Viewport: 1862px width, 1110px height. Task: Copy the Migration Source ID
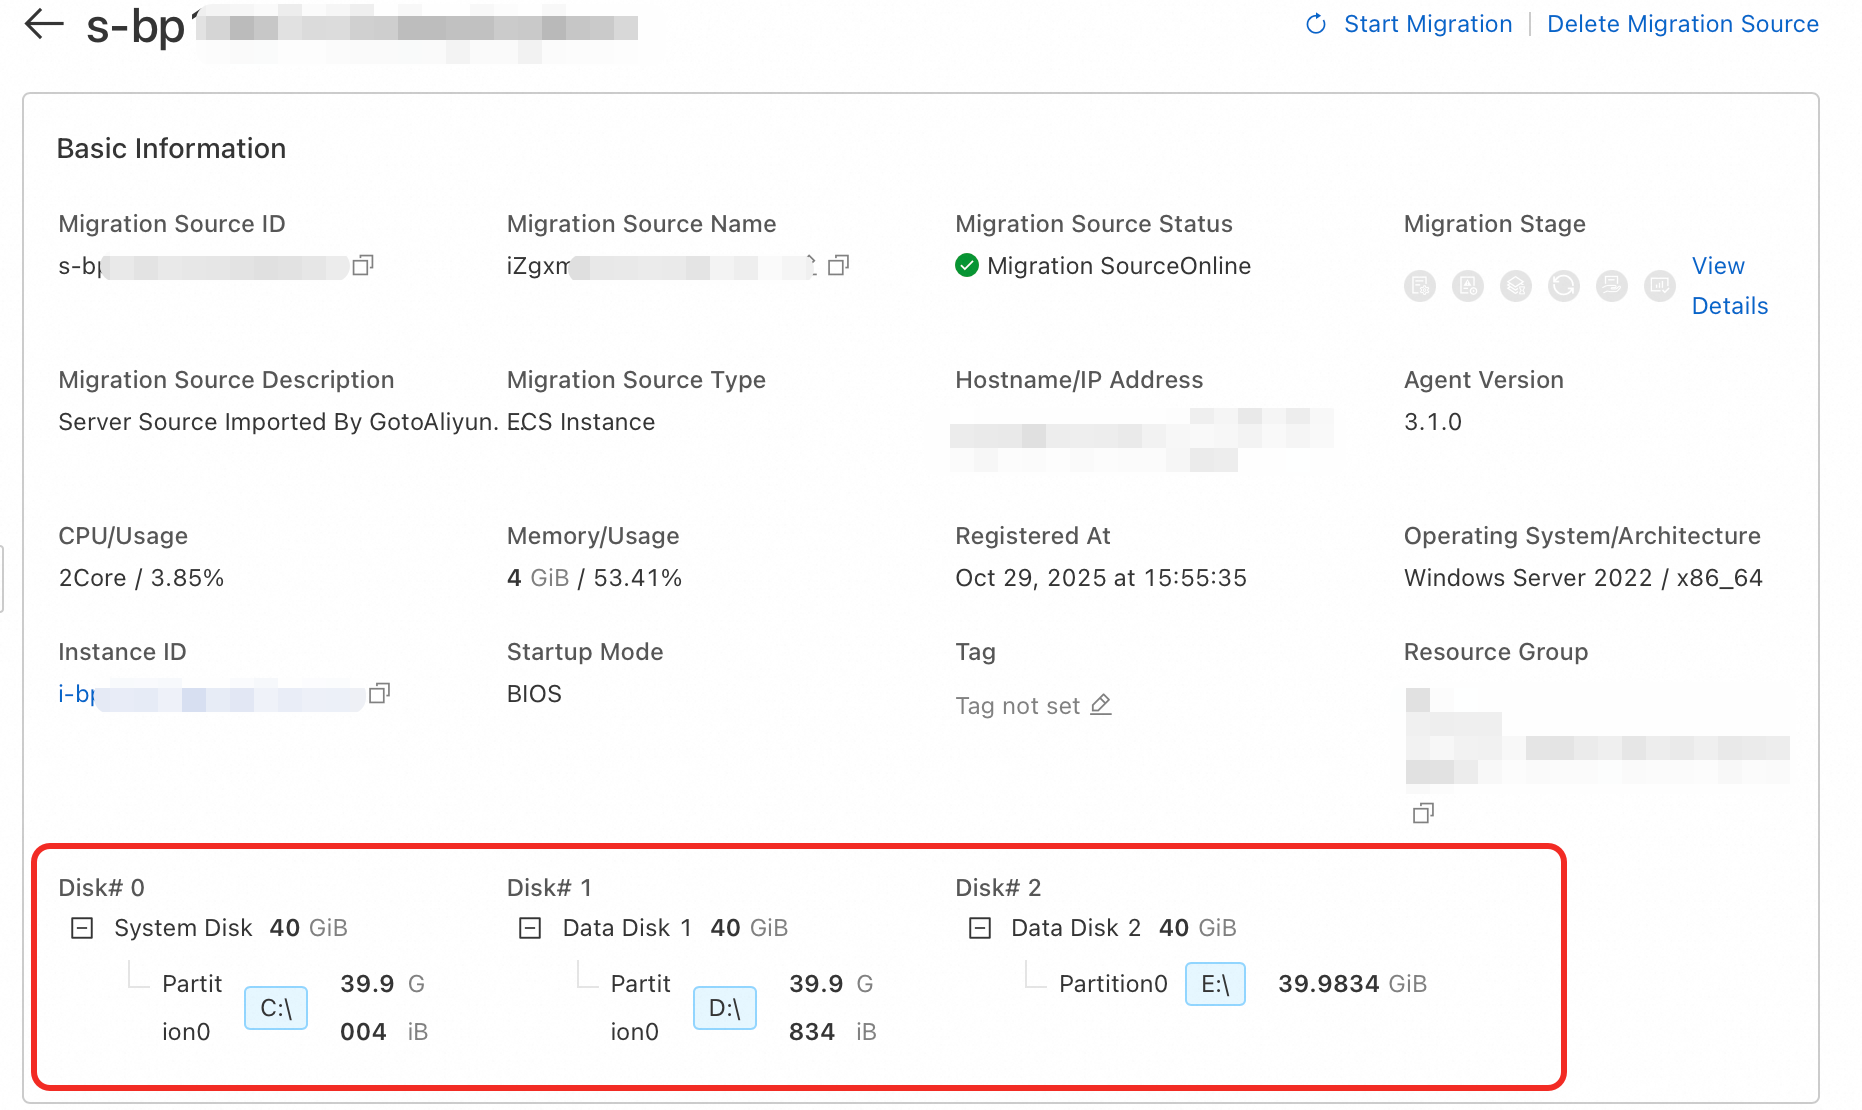tap(363, 265)
